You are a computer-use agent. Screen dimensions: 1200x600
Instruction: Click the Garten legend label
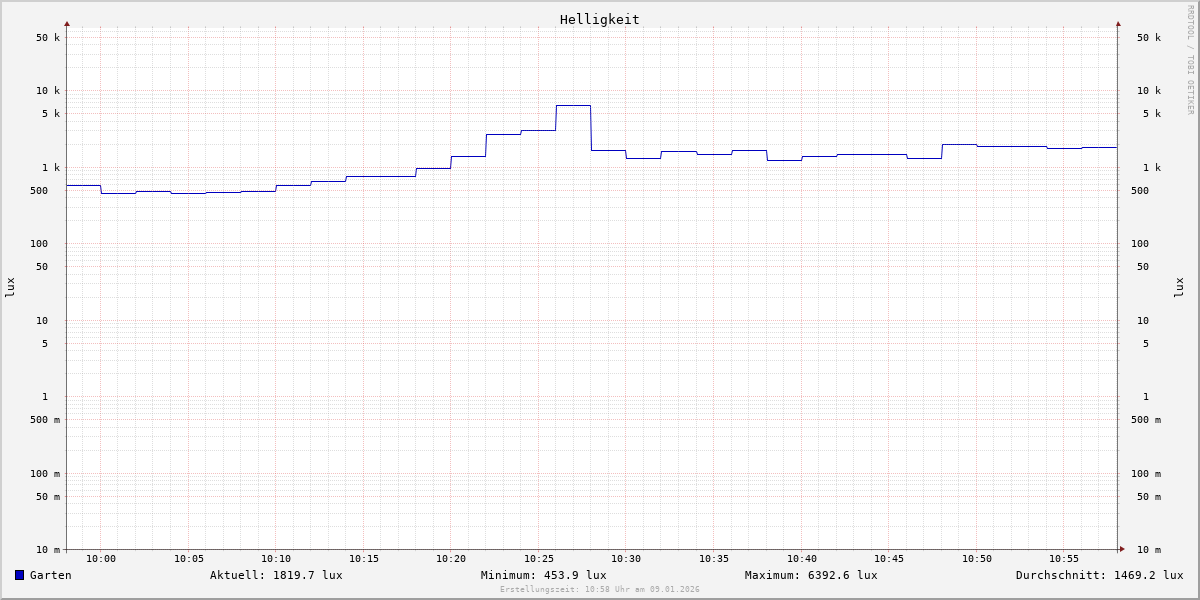pos(50,575)
